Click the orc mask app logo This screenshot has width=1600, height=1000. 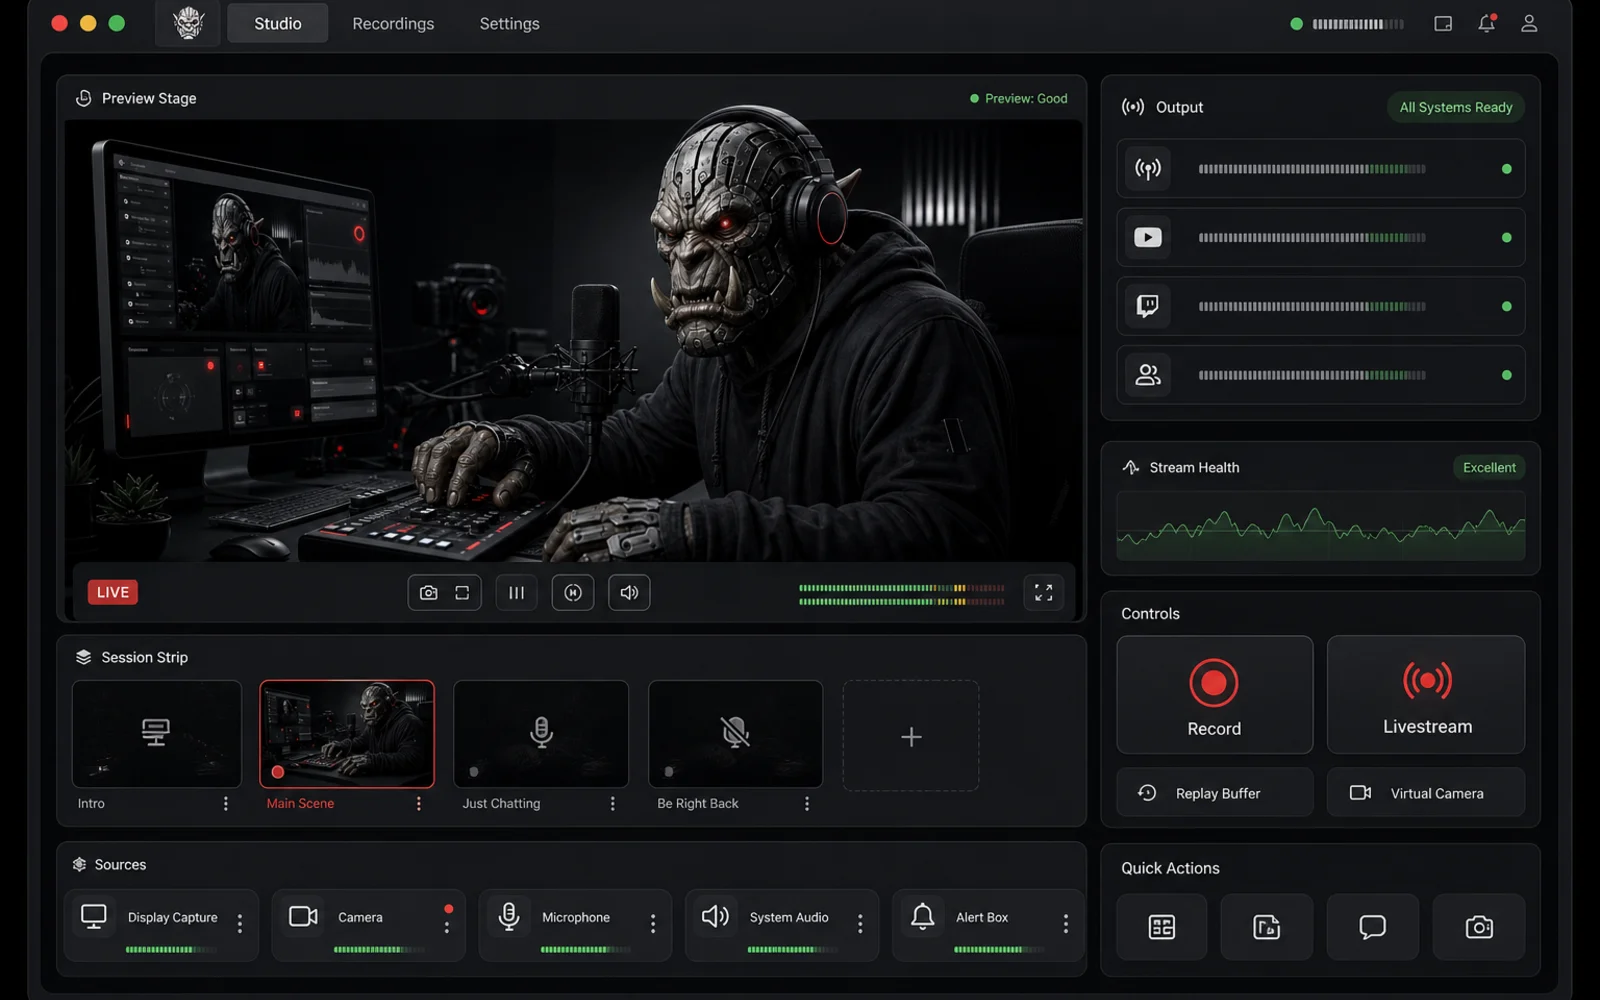tap(188, 23)
